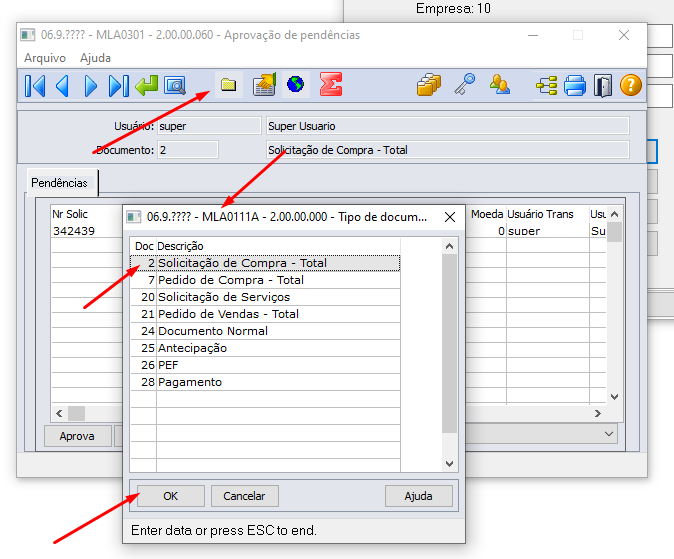Open the users icon in toolbar
674x559 pixels.
click(500, 84)
